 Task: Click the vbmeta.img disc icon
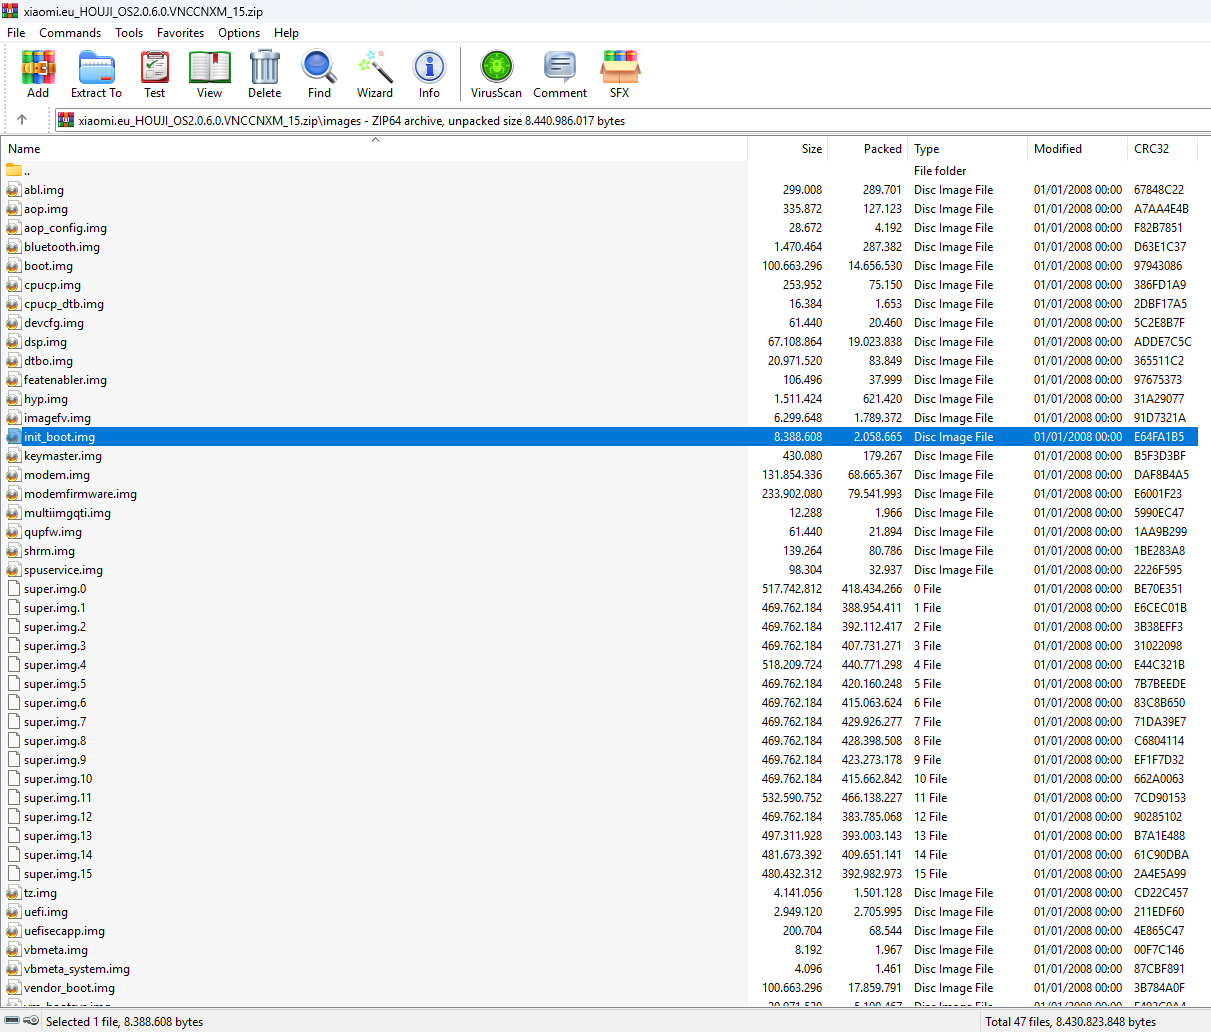[14, 950]
